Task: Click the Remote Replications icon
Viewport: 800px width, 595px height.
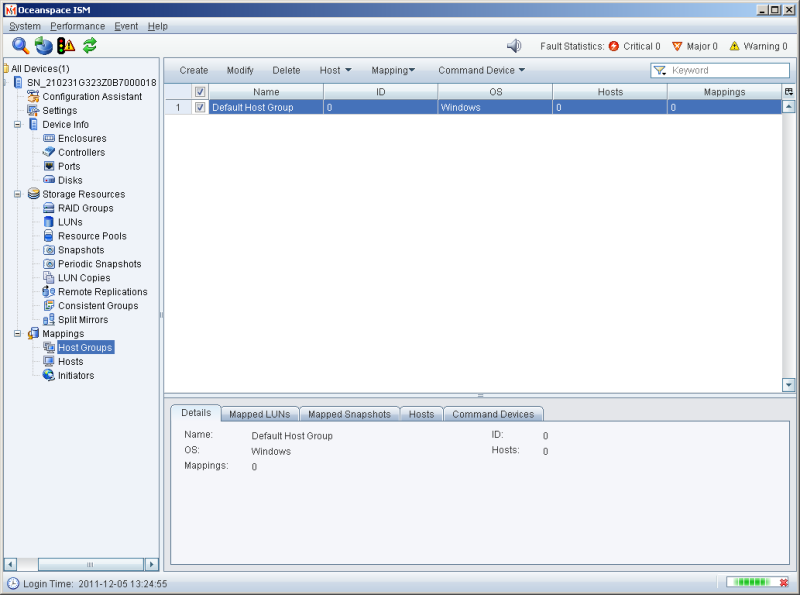Action: pyautogui.click(x=49, y=291)
